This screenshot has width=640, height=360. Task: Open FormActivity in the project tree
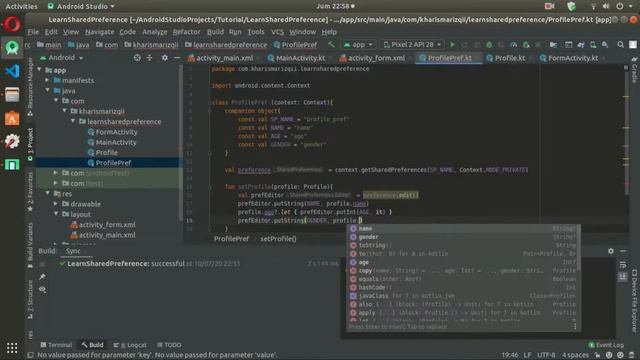coord(113,132)
